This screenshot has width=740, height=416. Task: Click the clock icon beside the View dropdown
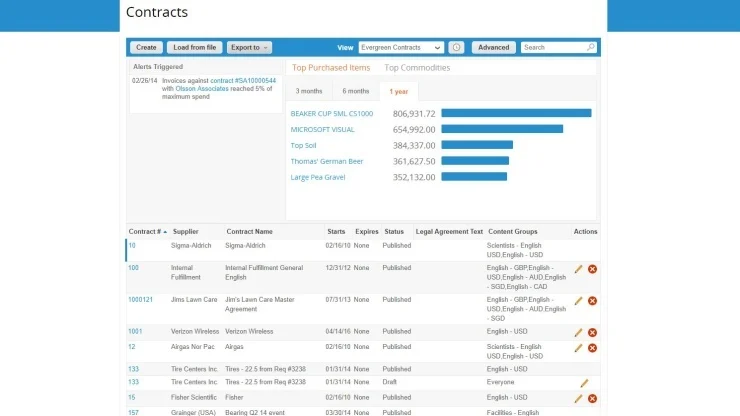click(456, 47)
